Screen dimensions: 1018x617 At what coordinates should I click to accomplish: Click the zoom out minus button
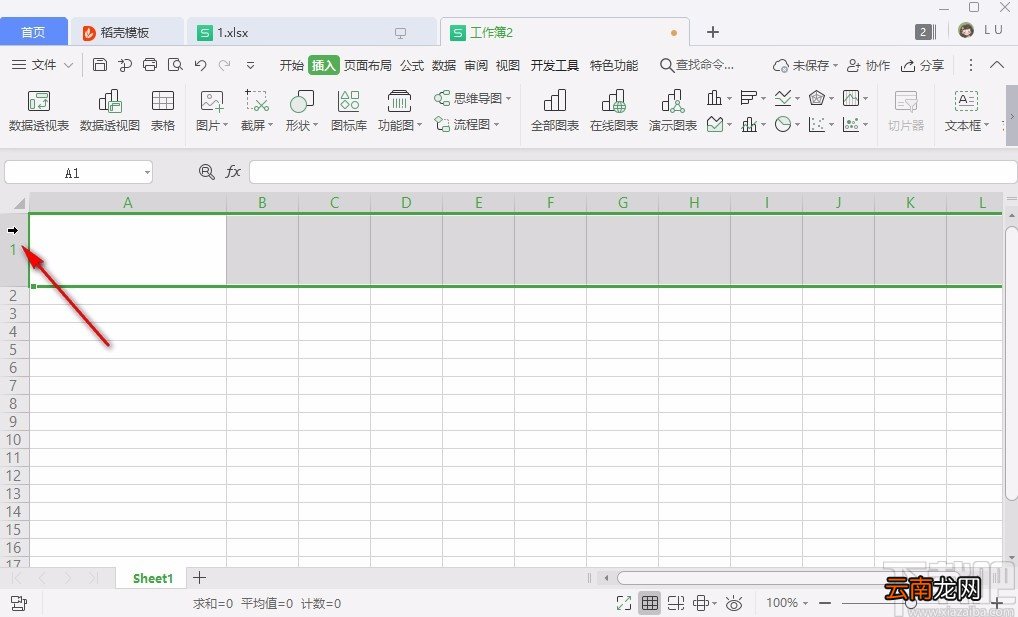tap(825, 603)
